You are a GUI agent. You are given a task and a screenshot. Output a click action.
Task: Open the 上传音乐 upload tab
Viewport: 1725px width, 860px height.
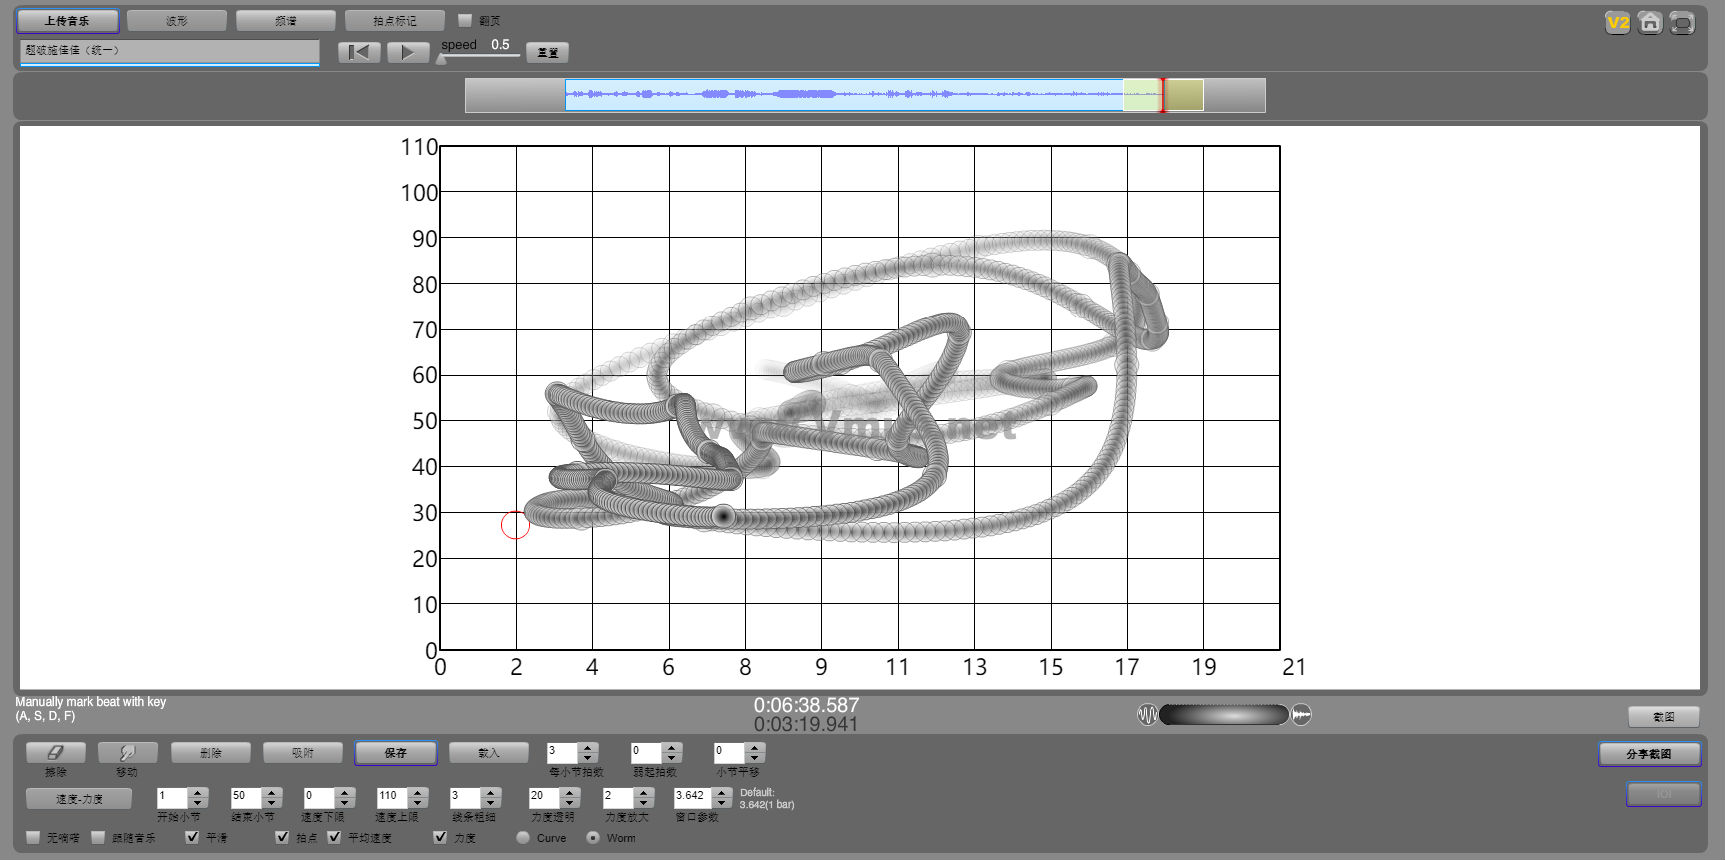point(67,21)
